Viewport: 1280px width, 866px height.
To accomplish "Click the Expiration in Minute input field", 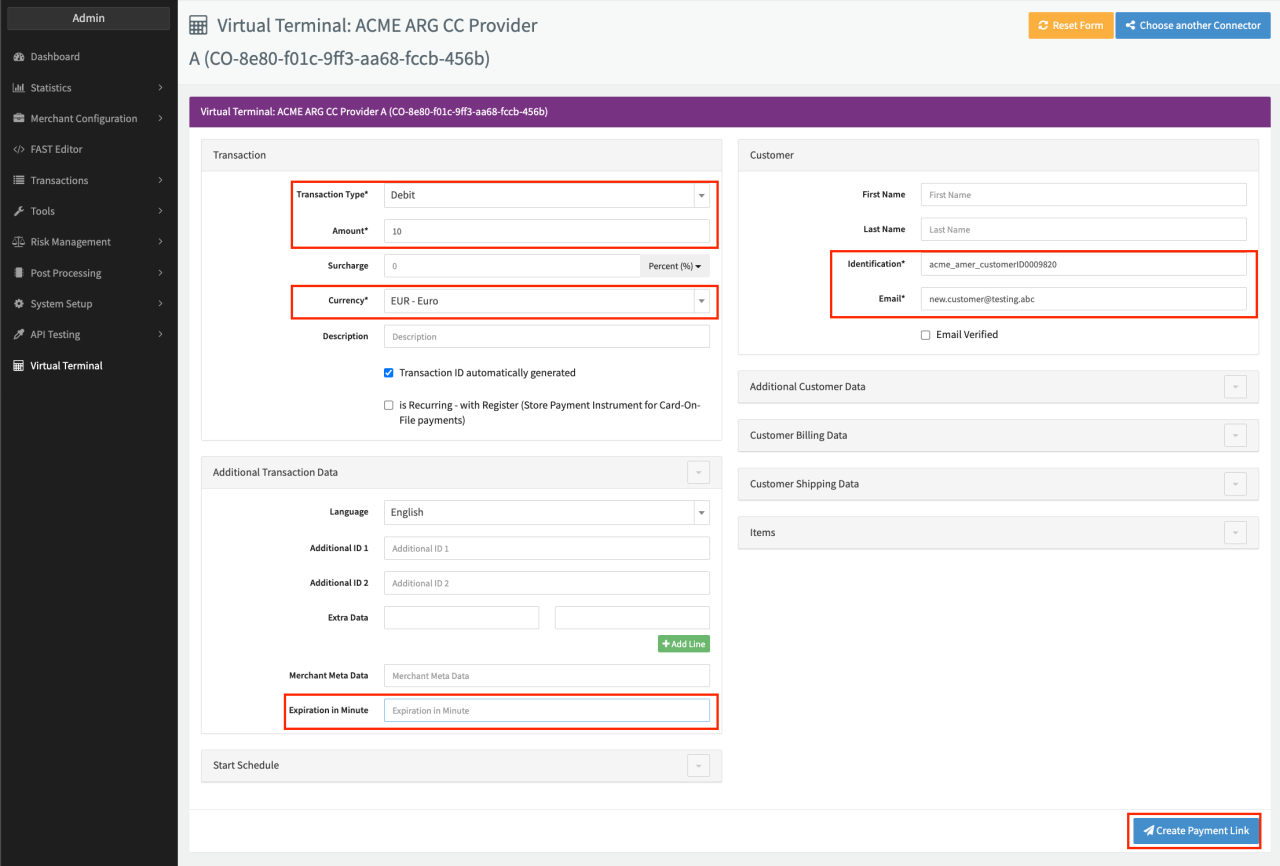I will click(546, 711).
